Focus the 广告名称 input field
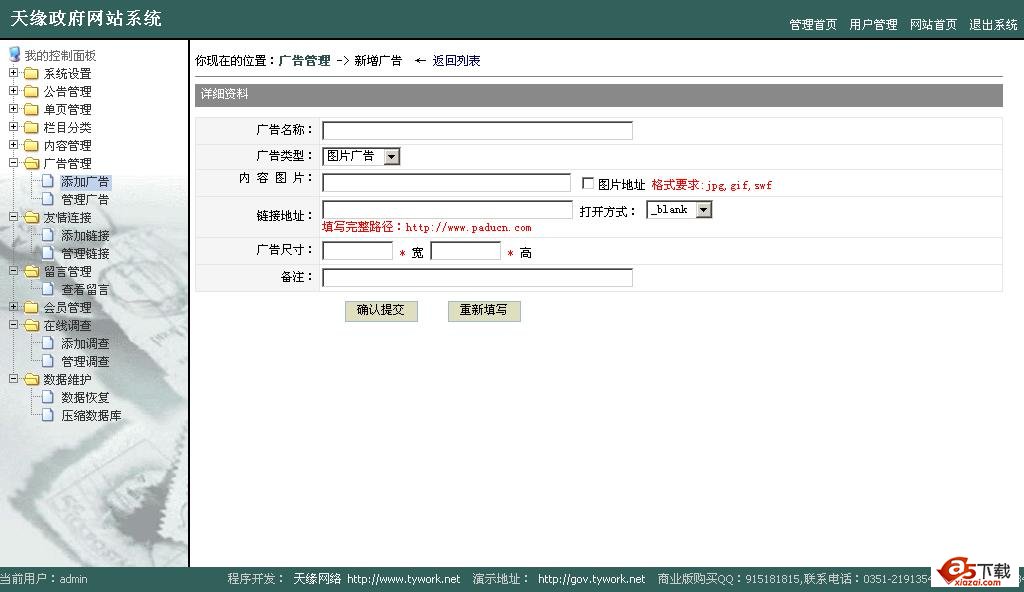The image size is (1024, 592). (x=477, y=130)
